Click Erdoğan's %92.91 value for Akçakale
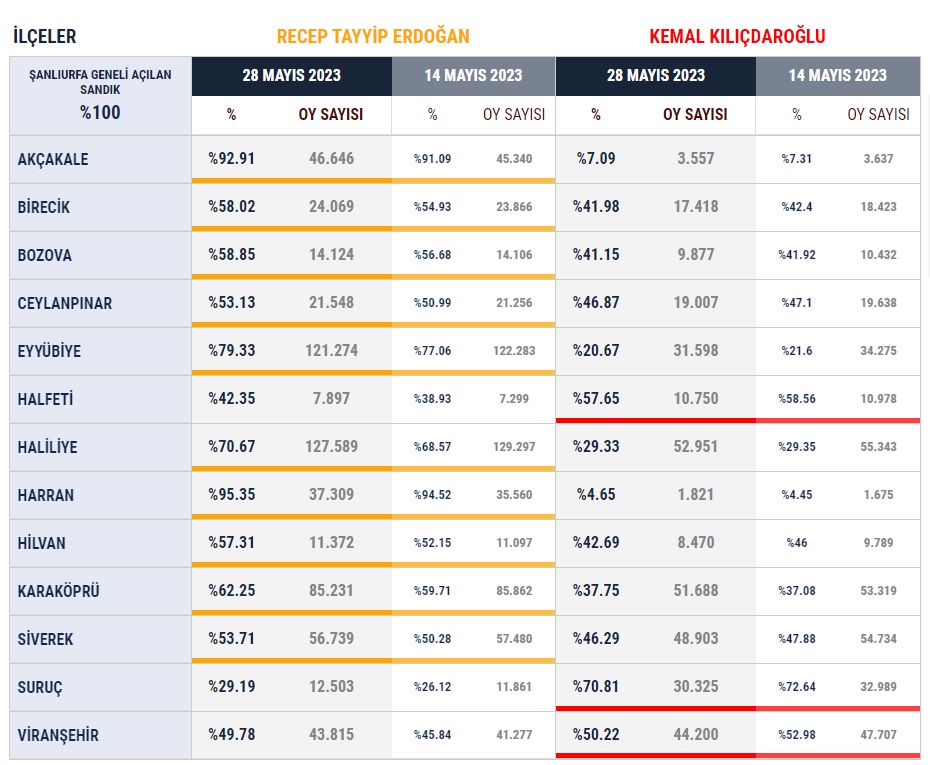Screen dimensions: 930x765 click(231, 158)
